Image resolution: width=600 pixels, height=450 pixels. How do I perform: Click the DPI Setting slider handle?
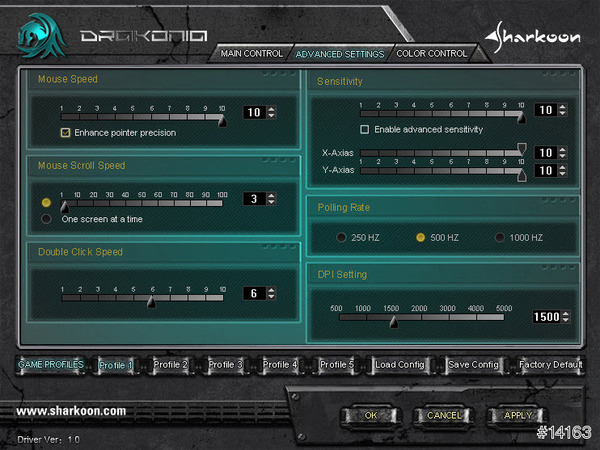coord(394,322)
